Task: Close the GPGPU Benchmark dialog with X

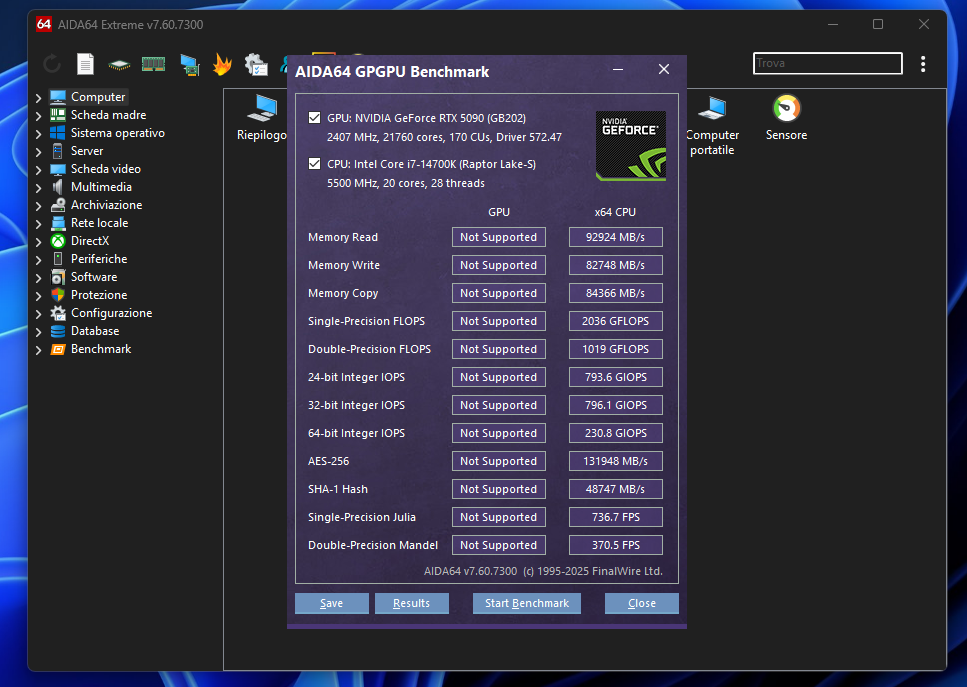Action: 664,69
